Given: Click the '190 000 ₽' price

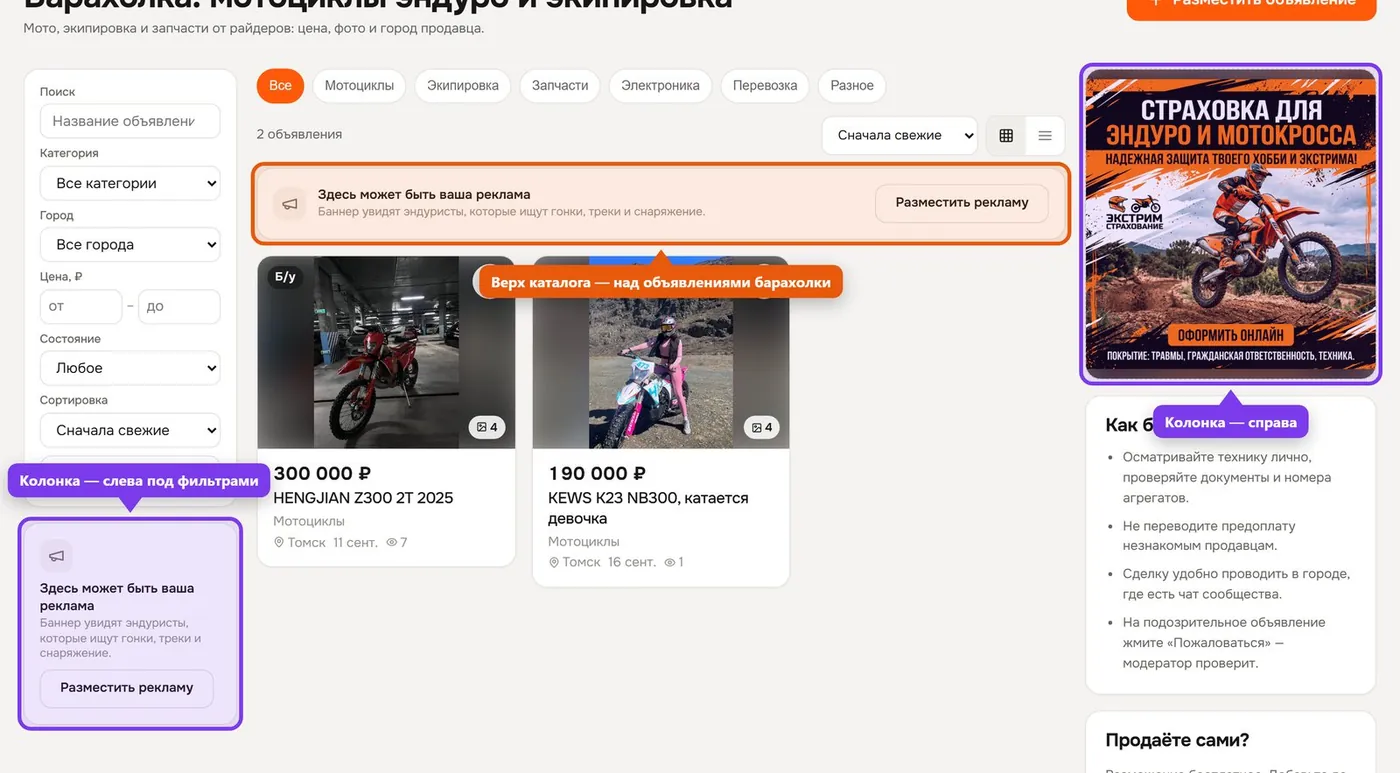Looking at the screenshot, I should click(597, 473).
